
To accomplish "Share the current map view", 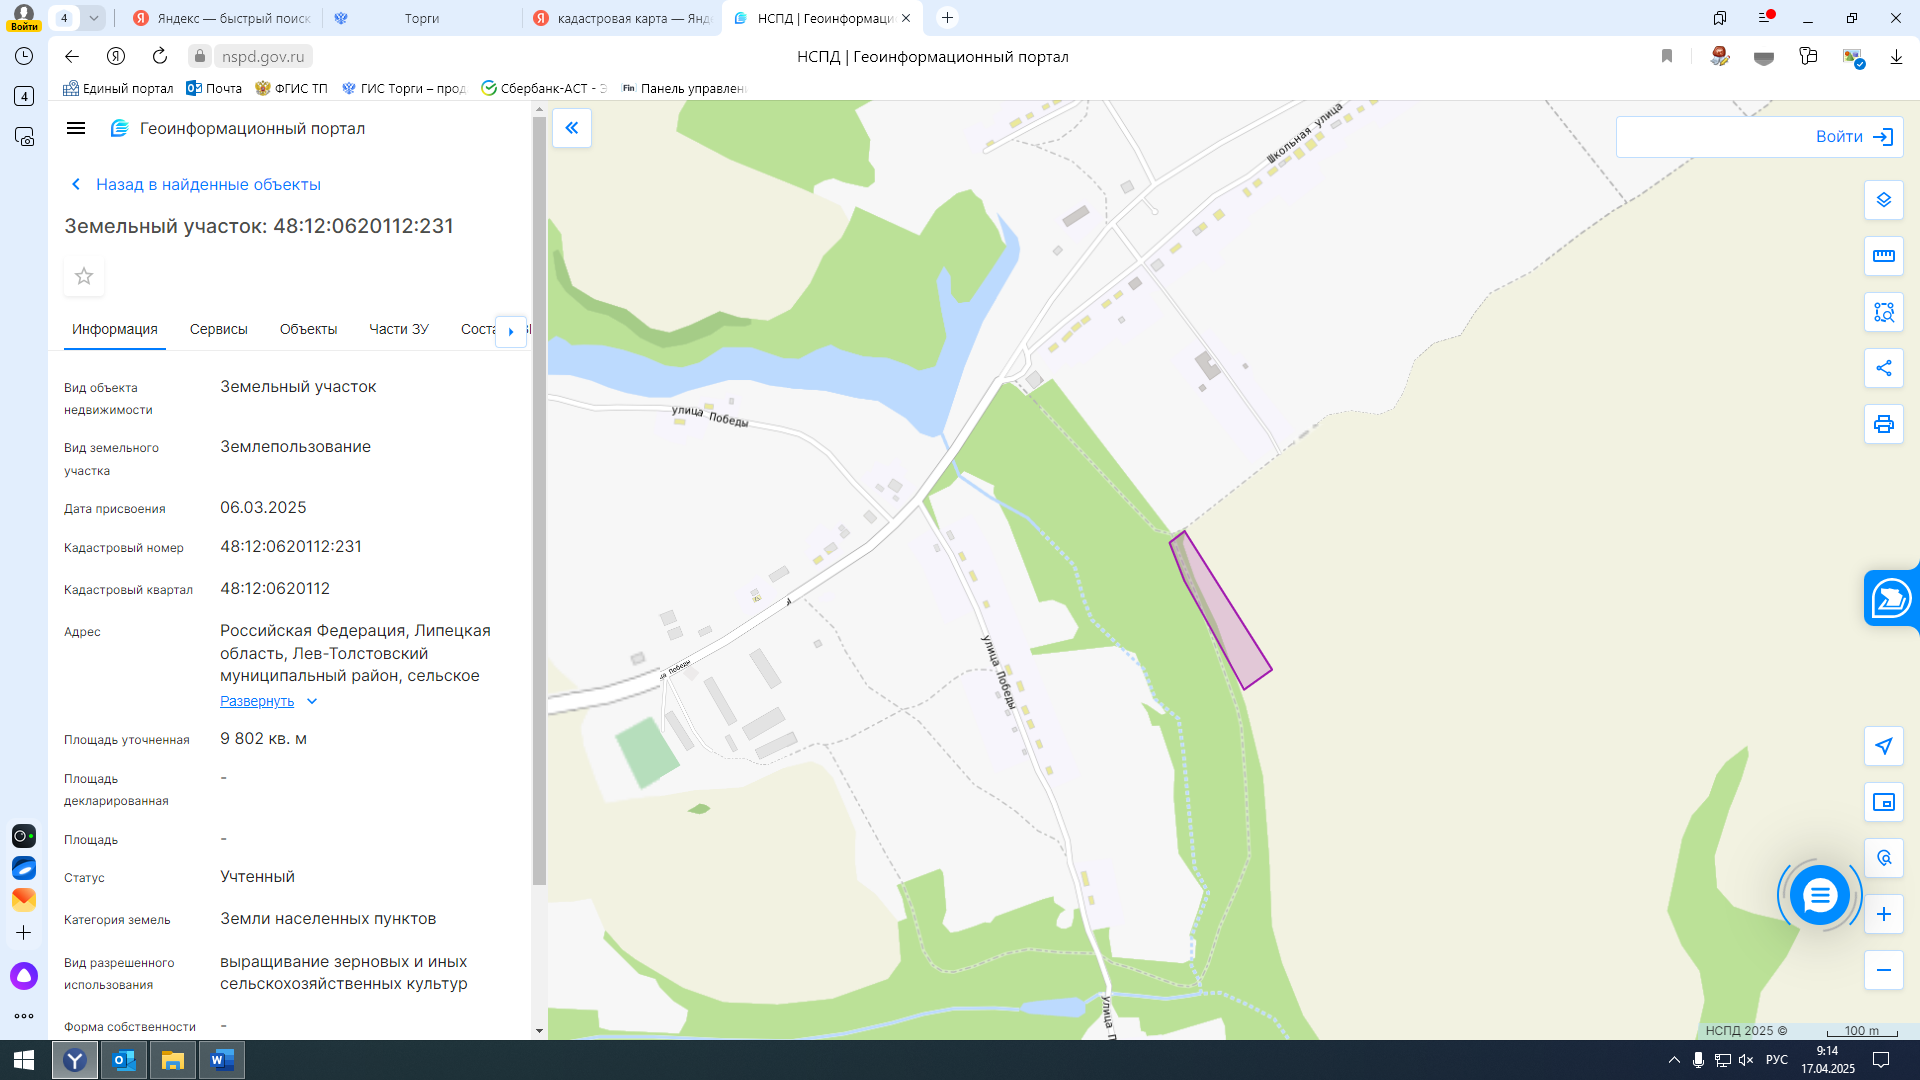I will pyautogui.click(x=1884, y=368).
